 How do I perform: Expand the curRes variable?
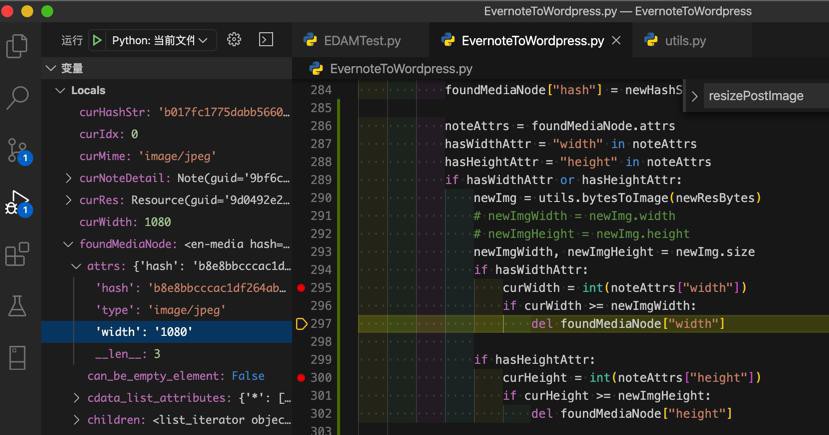(68, 200)
